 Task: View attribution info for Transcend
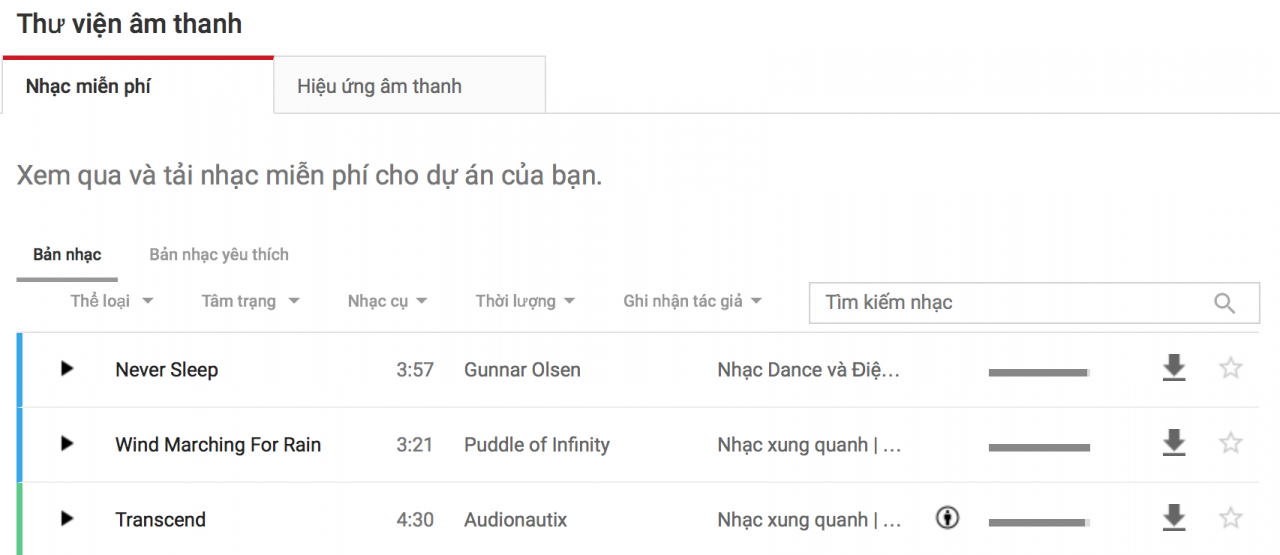pyautogui.click(x=947, y=518)
